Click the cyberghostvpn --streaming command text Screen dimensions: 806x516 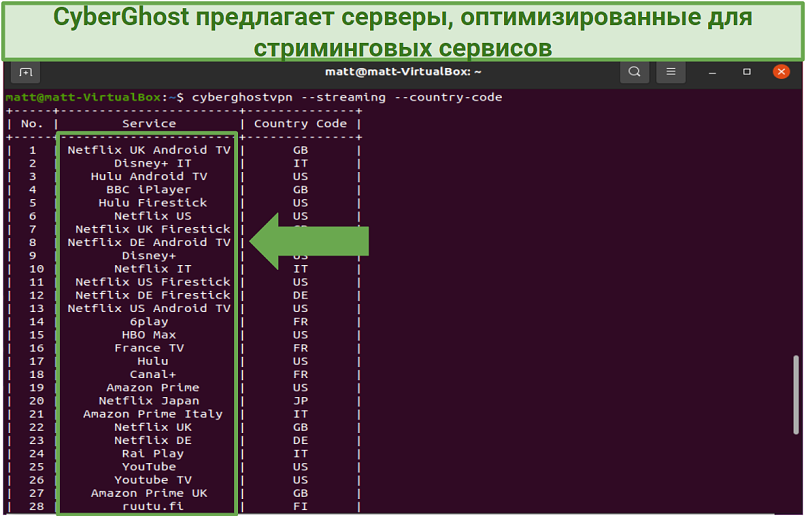point(347,97)
